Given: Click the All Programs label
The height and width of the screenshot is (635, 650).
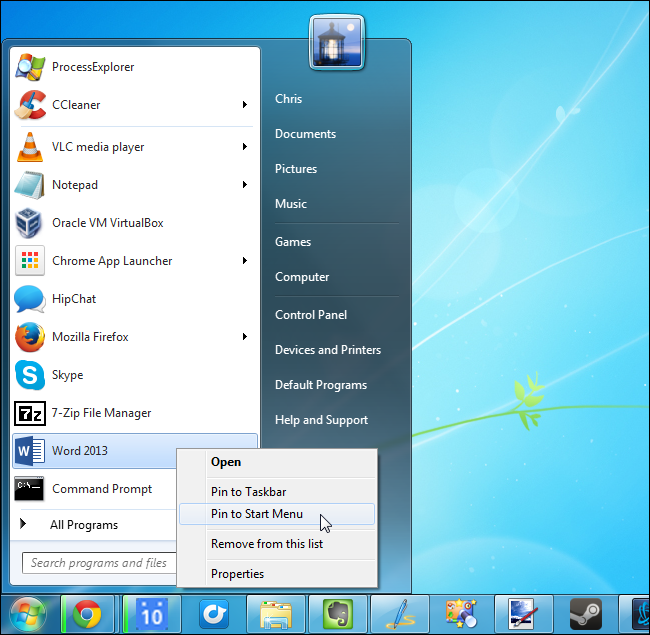Looking at the screenshot, I should pyautogui.click(x=84, y=525).
